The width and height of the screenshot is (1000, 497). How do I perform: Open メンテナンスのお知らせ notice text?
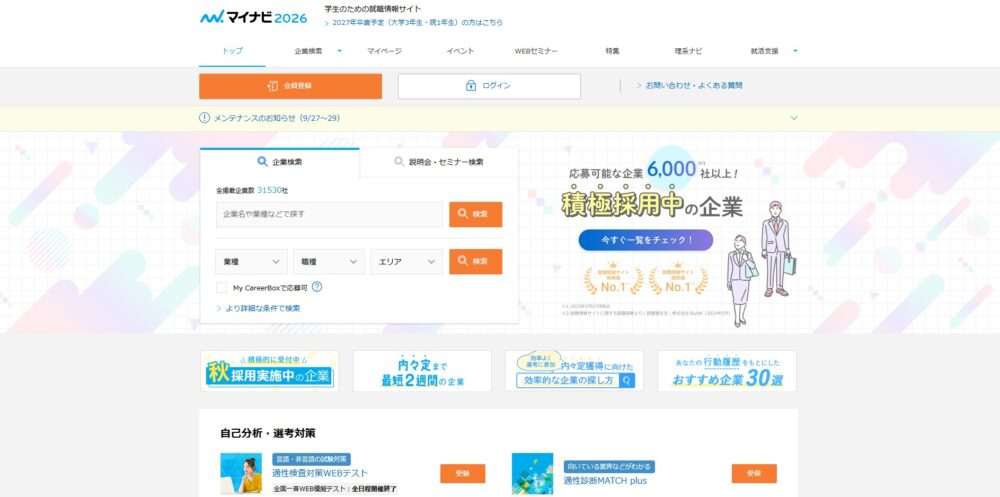[276, 118]
